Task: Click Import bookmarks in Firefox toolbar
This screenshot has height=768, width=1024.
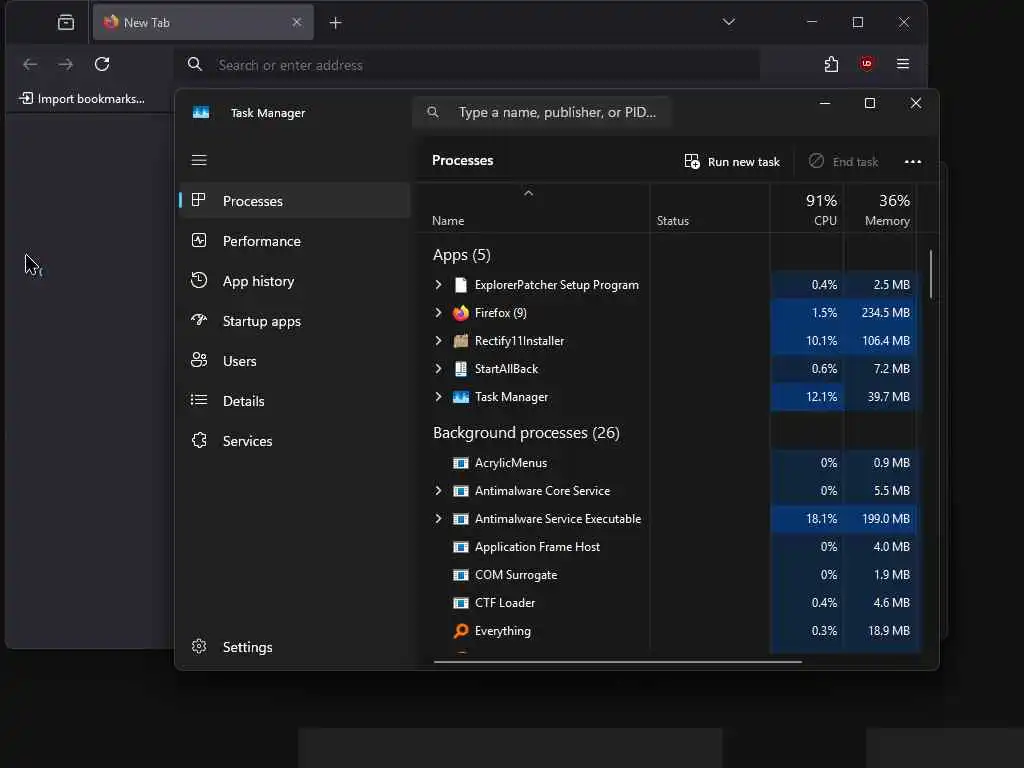Action: tap(82, 99)
